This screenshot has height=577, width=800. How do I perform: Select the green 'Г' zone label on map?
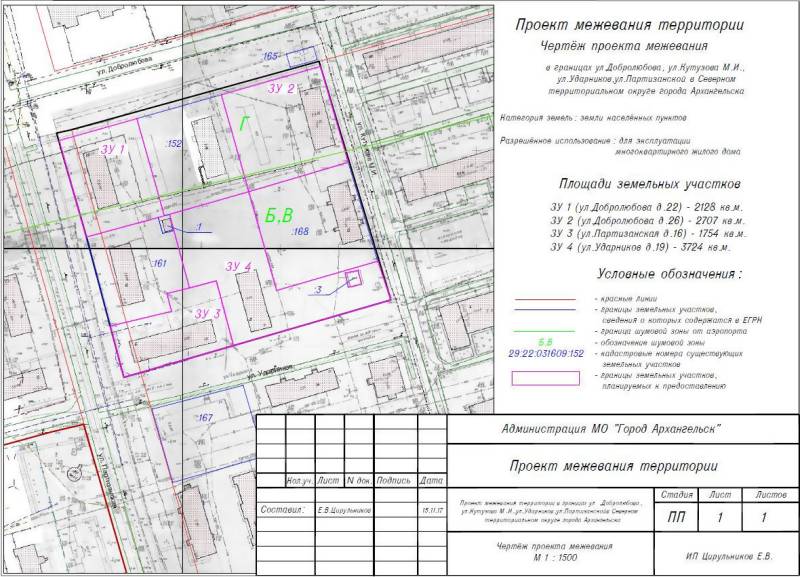pyautogui.click(x=244, y=124)
